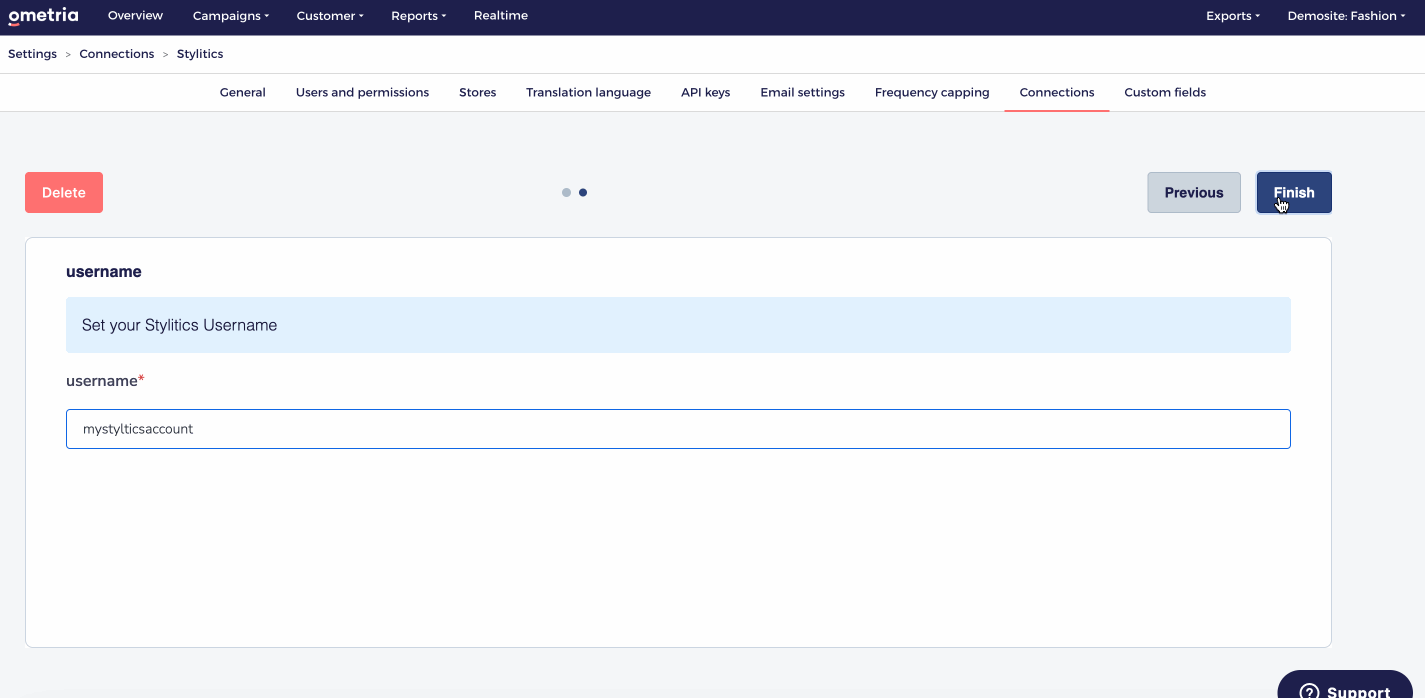Switch to Email settings tab
Image resolution: width=1425 pixels, height=698 pixels.
coord(802,92)
